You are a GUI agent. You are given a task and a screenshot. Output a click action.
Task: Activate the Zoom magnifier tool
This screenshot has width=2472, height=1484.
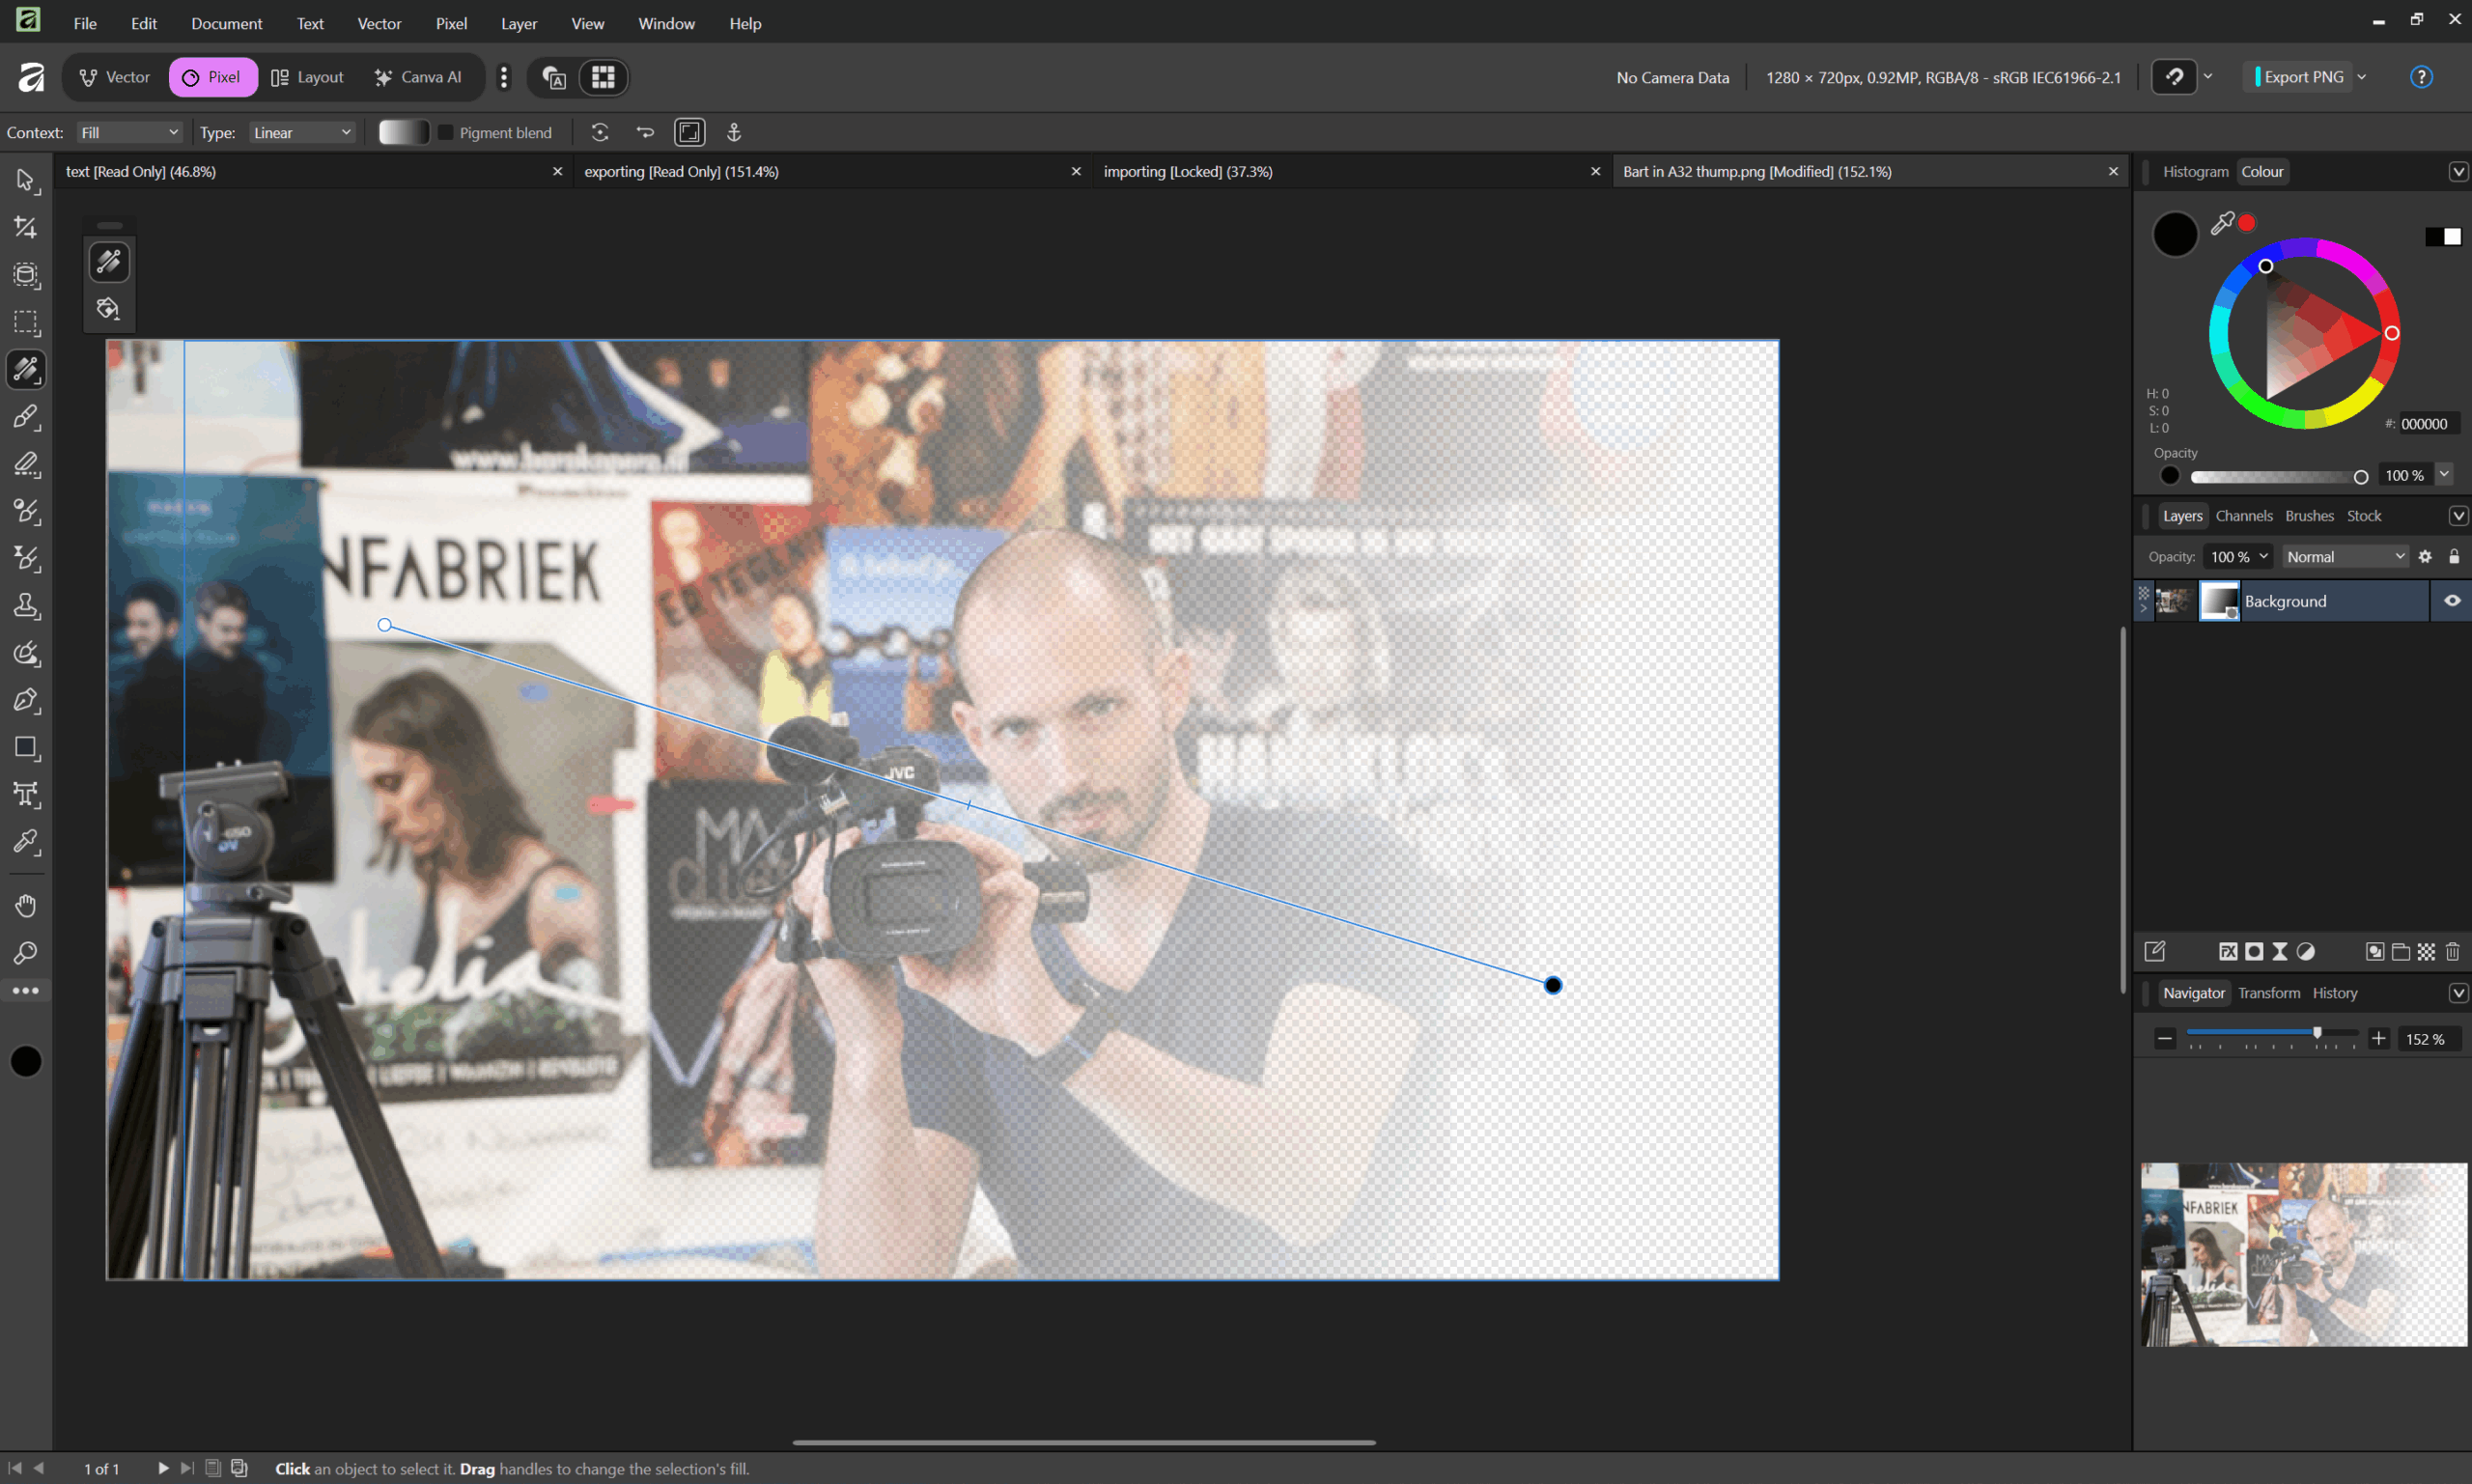tap(25, 953)
